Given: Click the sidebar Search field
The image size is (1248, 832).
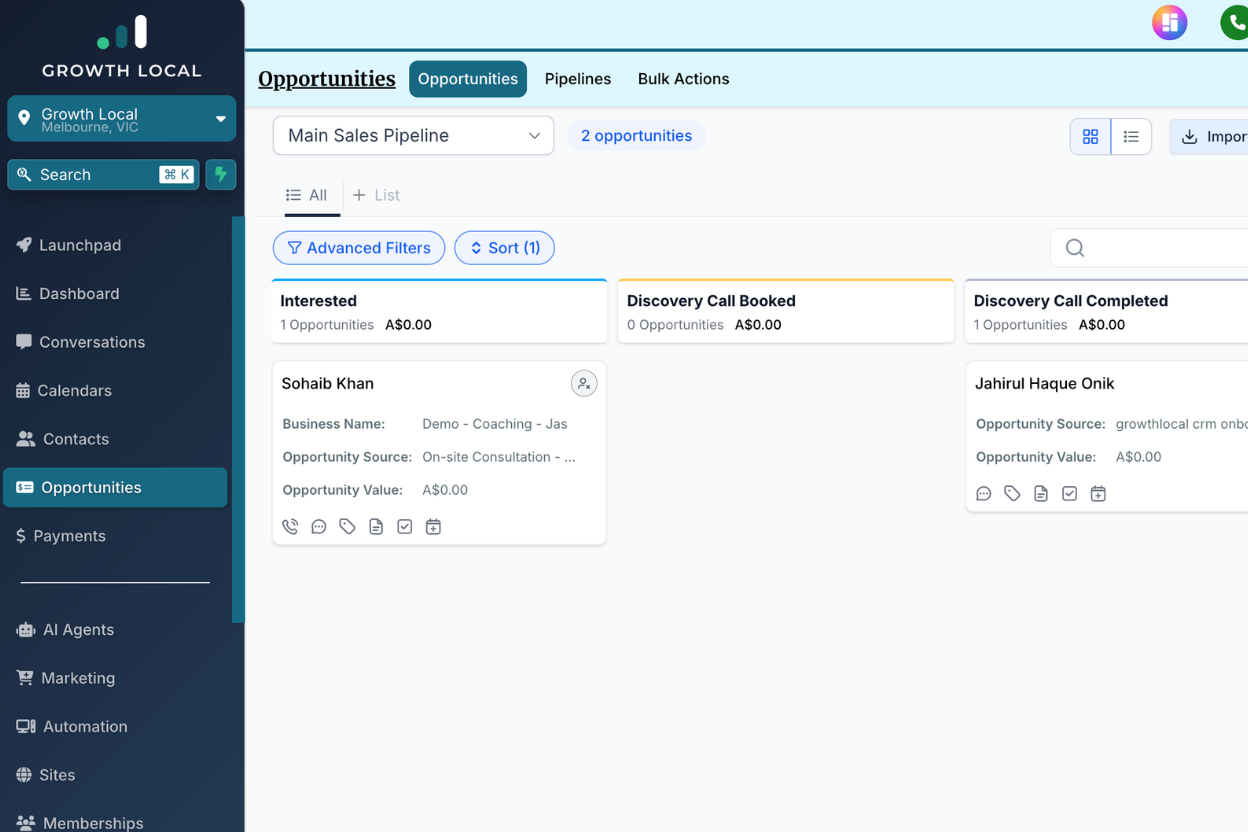Looking at the screenshot, I should tap(103, 174).
